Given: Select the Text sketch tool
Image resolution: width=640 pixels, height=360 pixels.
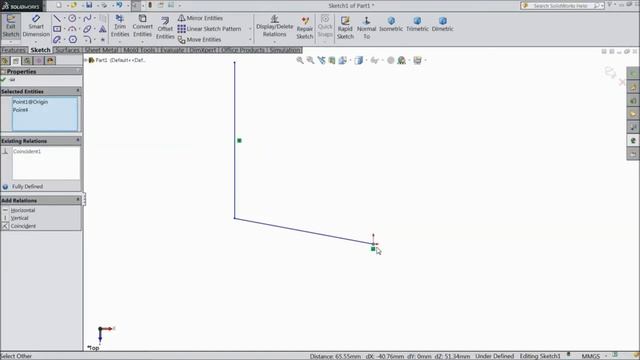Looking at the screenshot, I should 102,29.
